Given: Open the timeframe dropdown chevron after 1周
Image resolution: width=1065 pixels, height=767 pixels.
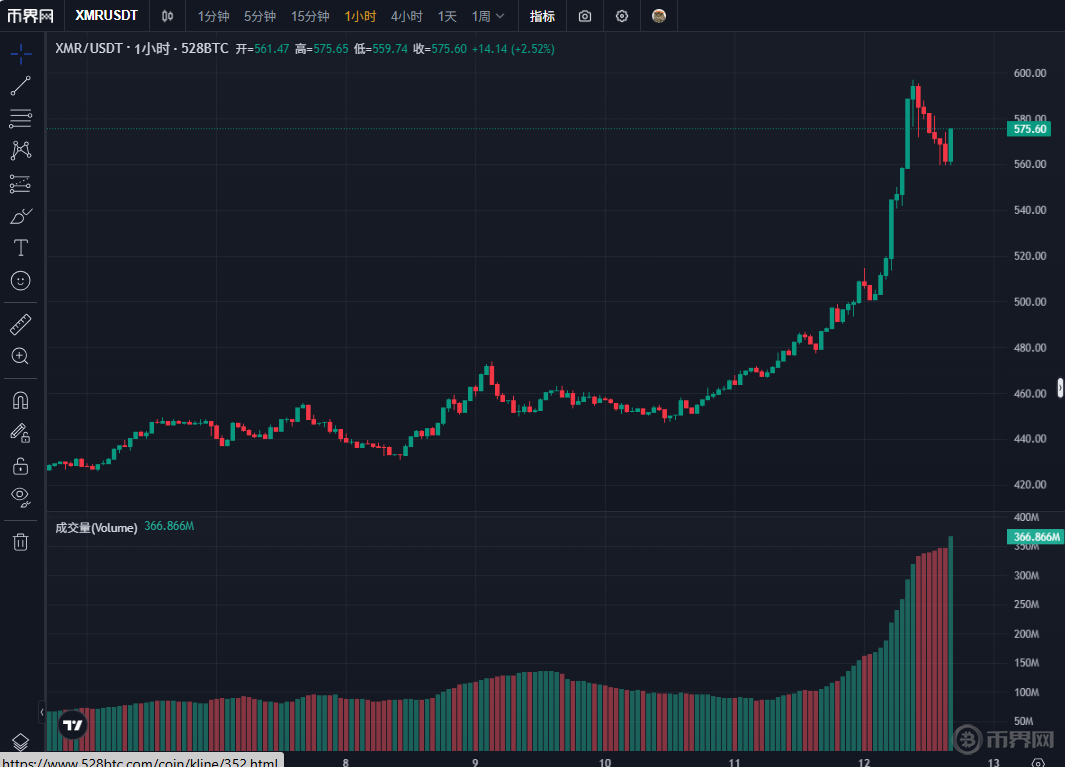Looking at the screenshot, I should coord(500,16).
